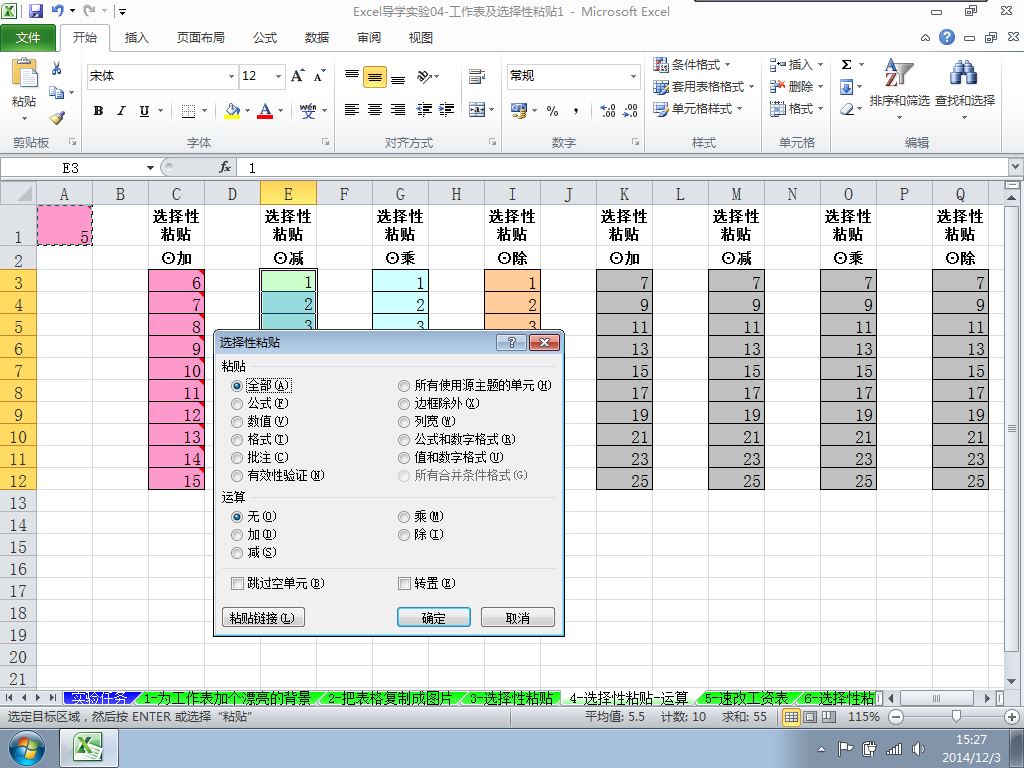This screenshot has width=1024, height=768.
Task: Open Excel Help question mark icon
Action: pyautogui.click(x=947, y=37)
